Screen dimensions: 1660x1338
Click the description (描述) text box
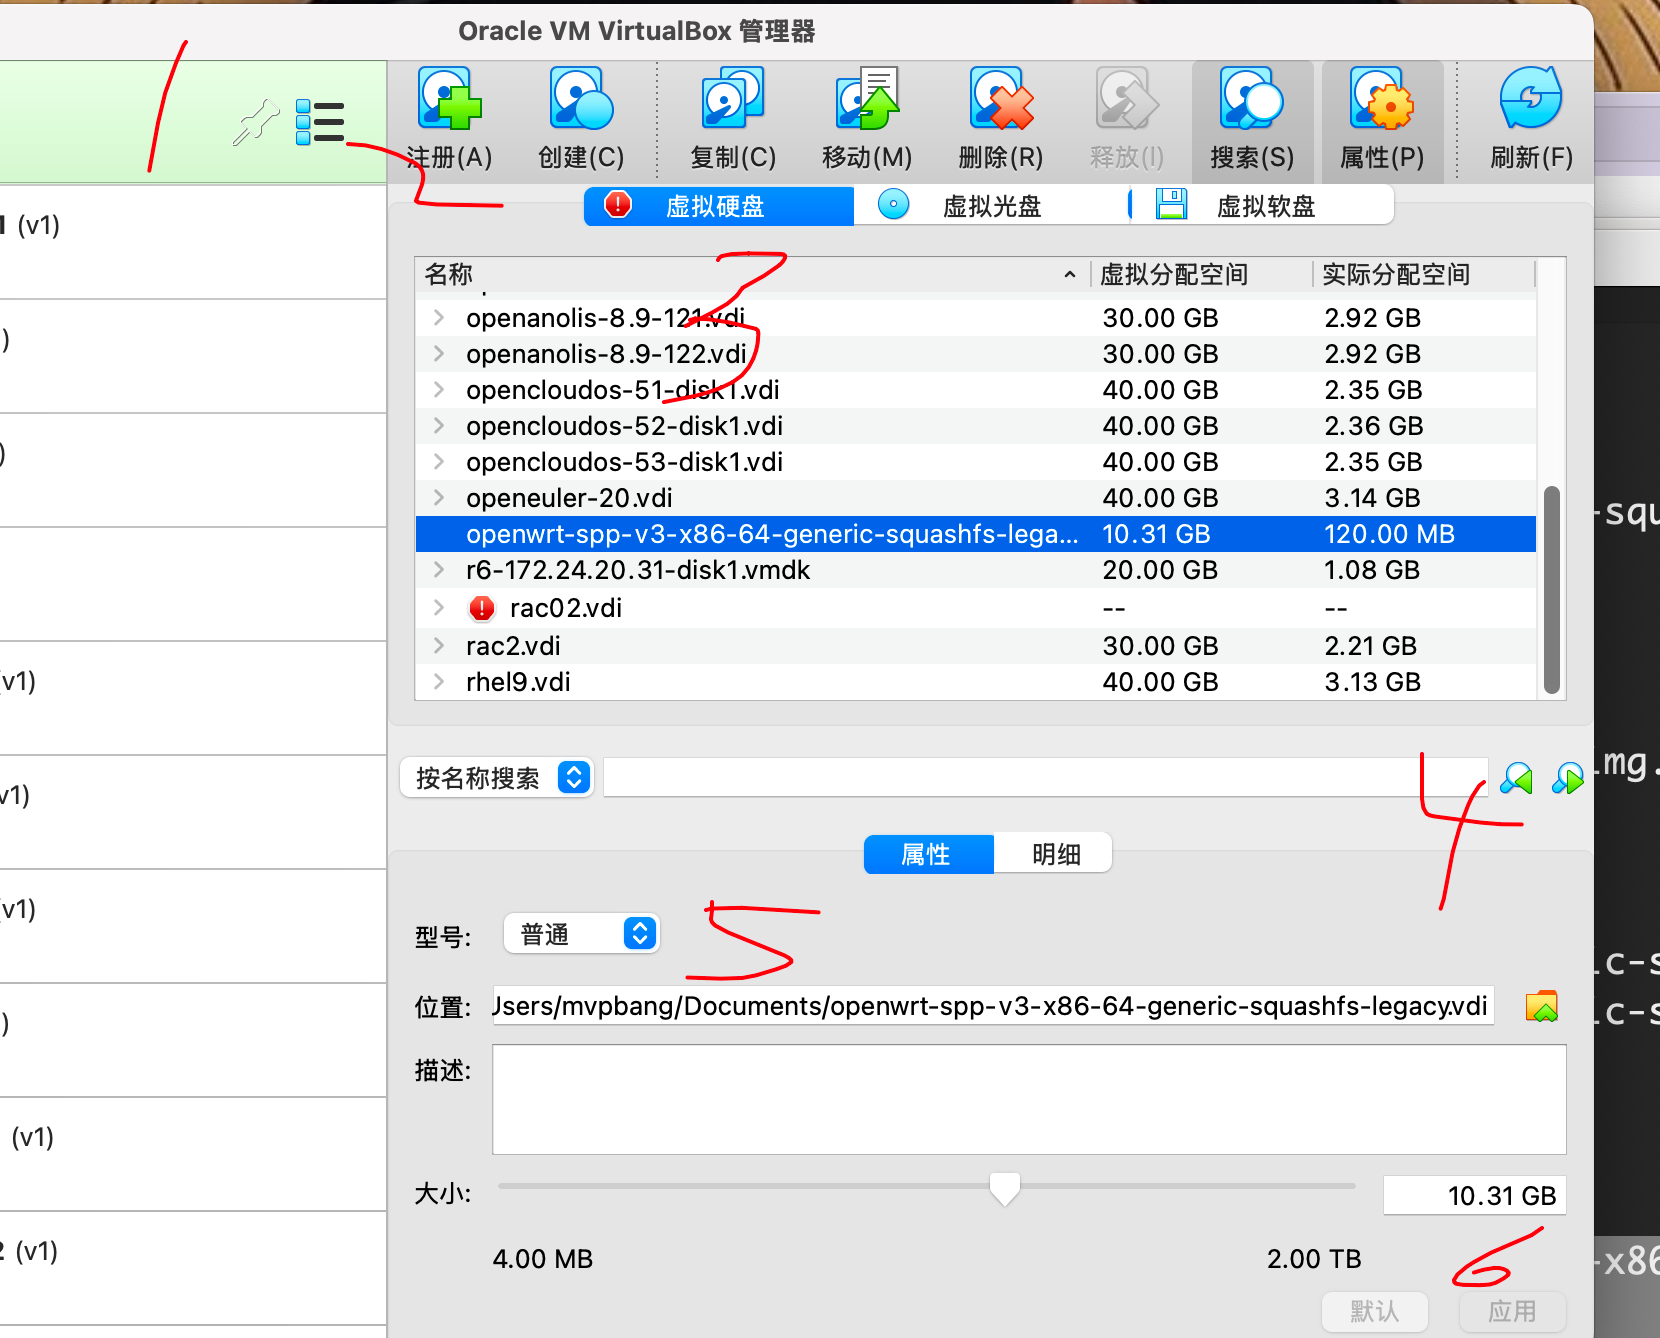point(1028,1099)
